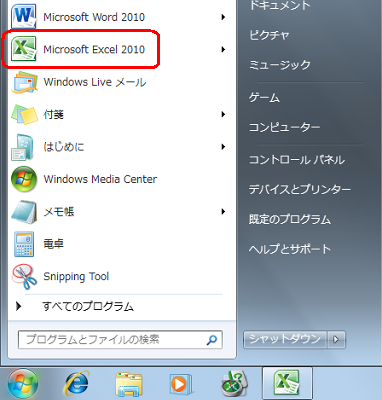
Task: Expand the はじめに submenu arrow
Action: tap(223, 147)
